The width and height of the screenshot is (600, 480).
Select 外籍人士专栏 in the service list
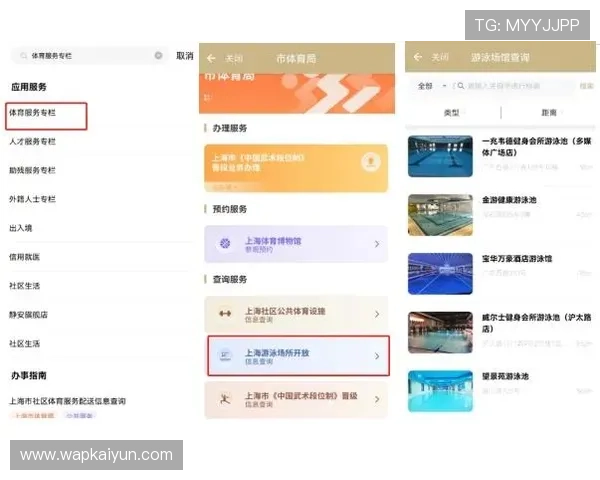(33, 199)
